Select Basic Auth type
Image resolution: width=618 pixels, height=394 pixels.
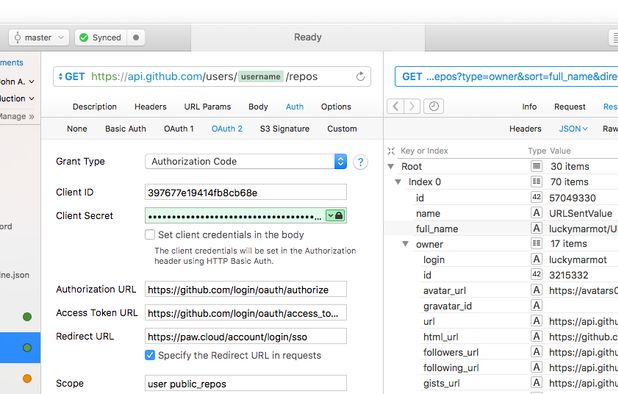125,129
